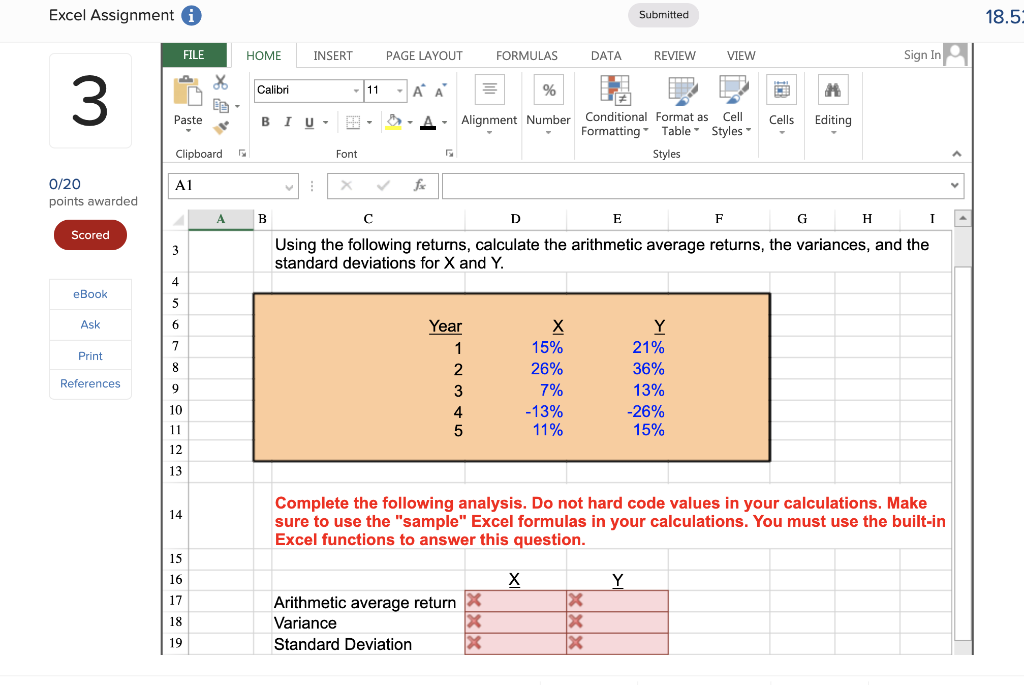Click inside the formula bar
This screenshot has height=685, width=1024.
700,186
